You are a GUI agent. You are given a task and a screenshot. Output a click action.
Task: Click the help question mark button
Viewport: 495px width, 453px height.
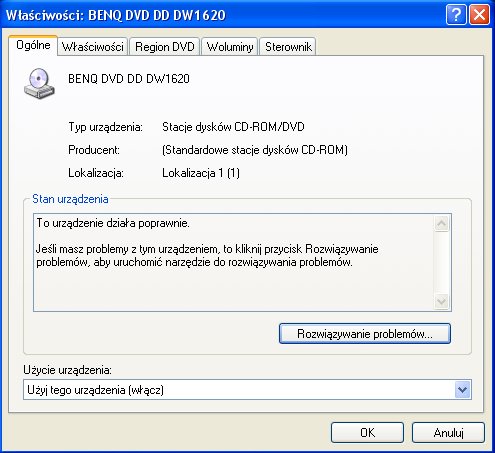pyautogui.click(x=456, y=15)
